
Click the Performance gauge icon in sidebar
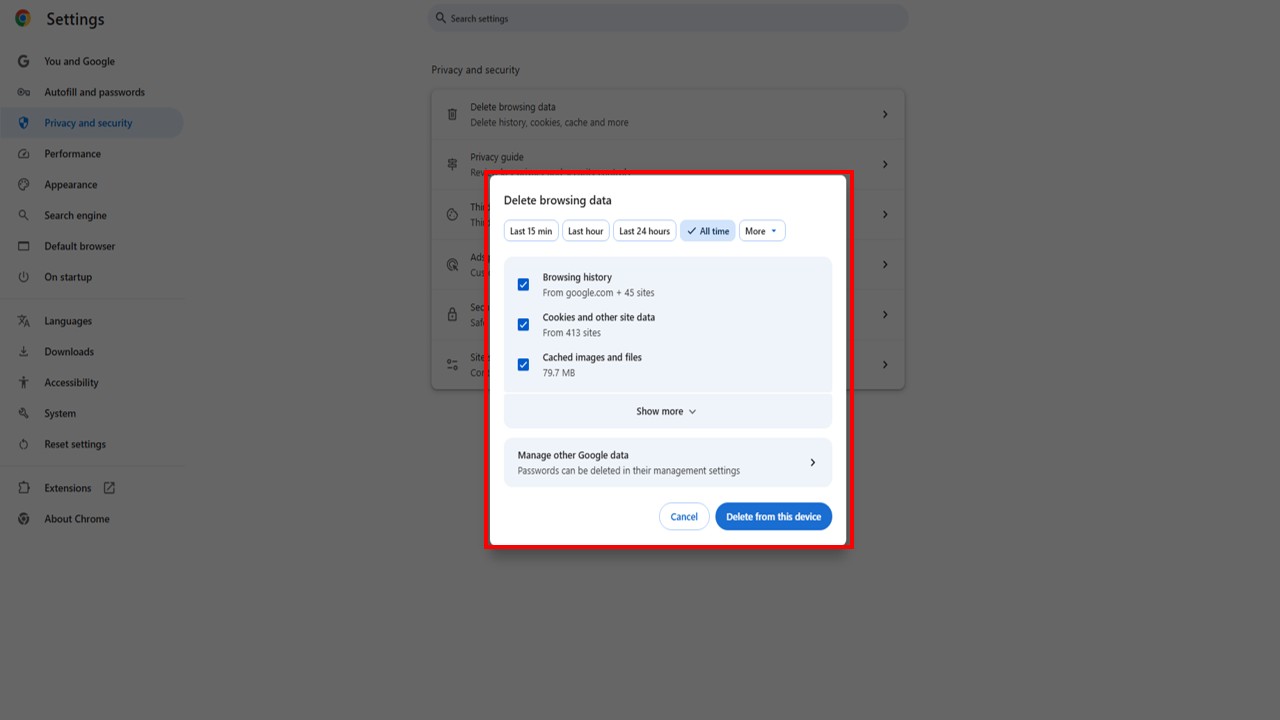(x=23, y=154)
